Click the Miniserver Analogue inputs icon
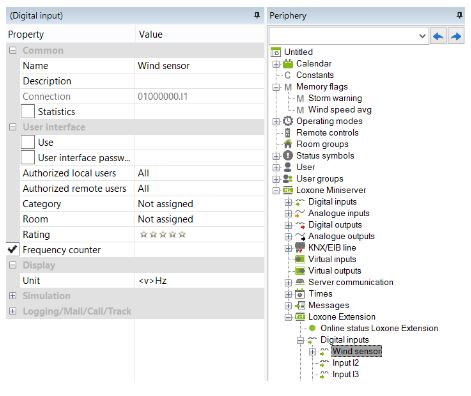The image size is (471, 396). (300, 213)
